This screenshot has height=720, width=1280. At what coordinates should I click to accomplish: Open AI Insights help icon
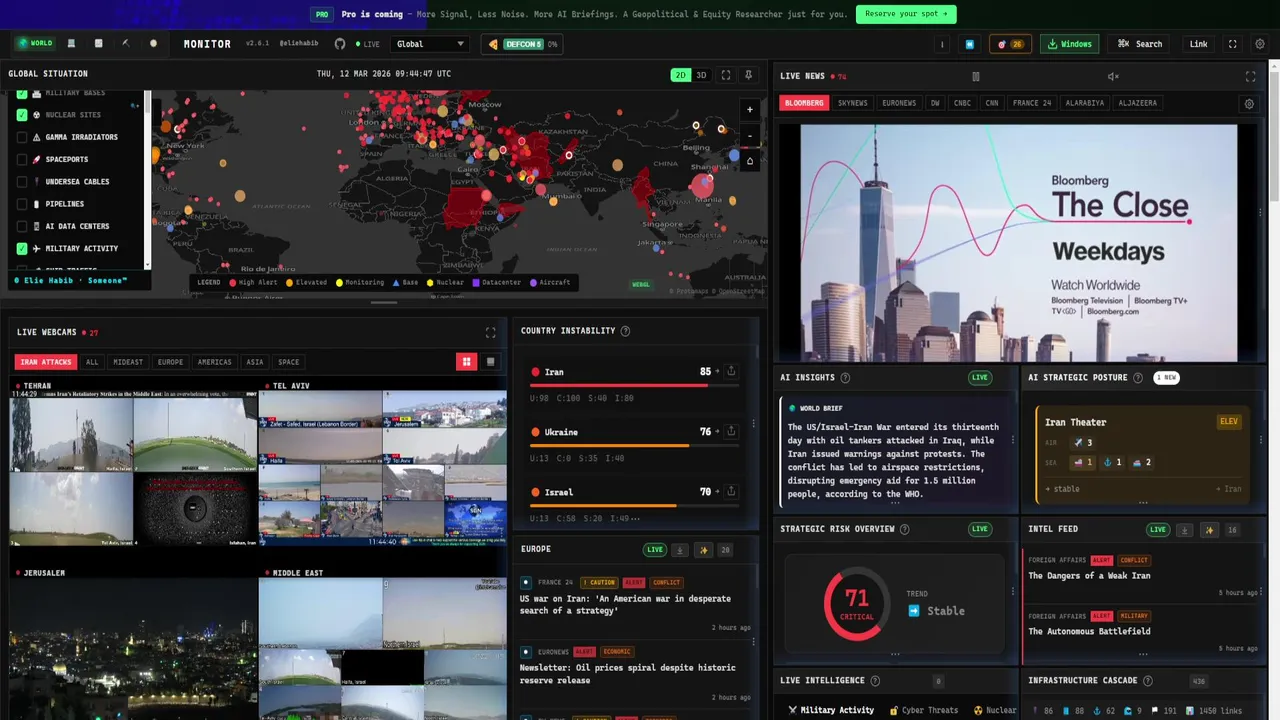[x=845, y=378]
